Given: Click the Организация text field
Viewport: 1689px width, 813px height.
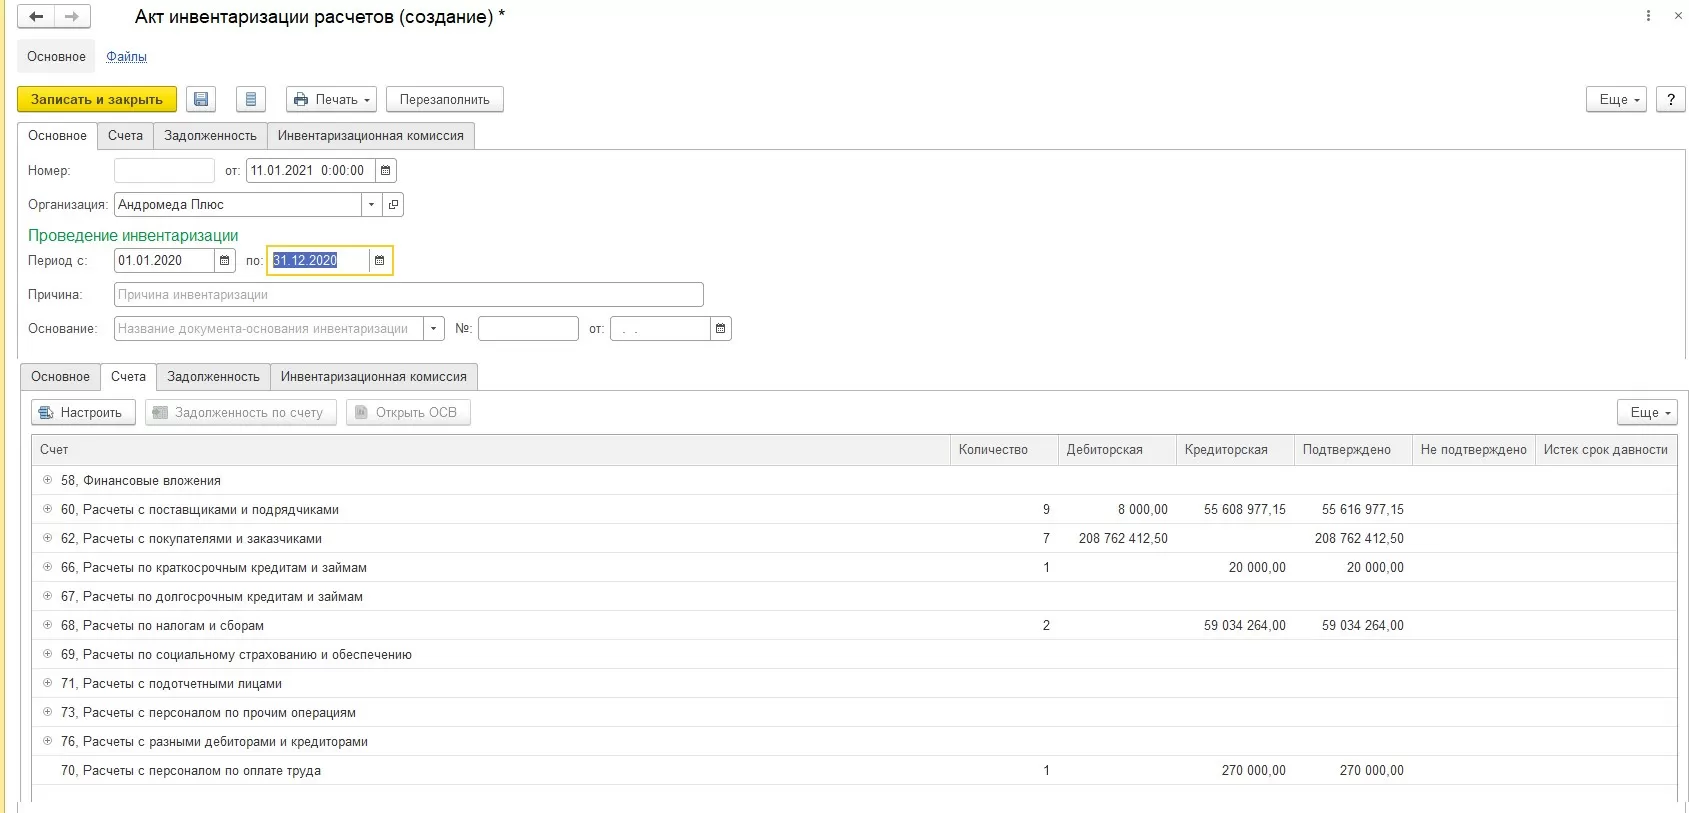Looking at the screenshot, I should pyautogui.click(x=238, y=205).
